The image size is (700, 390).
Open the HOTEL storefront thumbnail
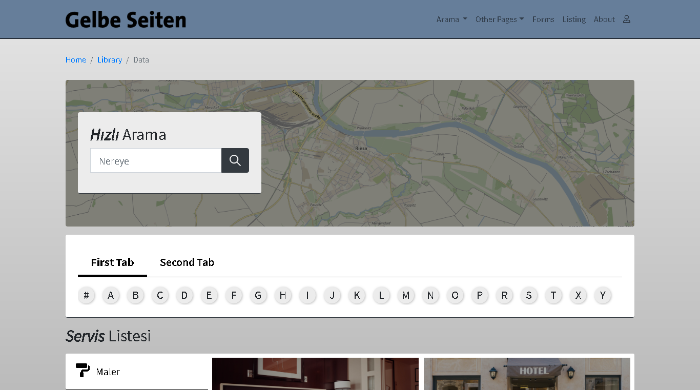(527, 374)
